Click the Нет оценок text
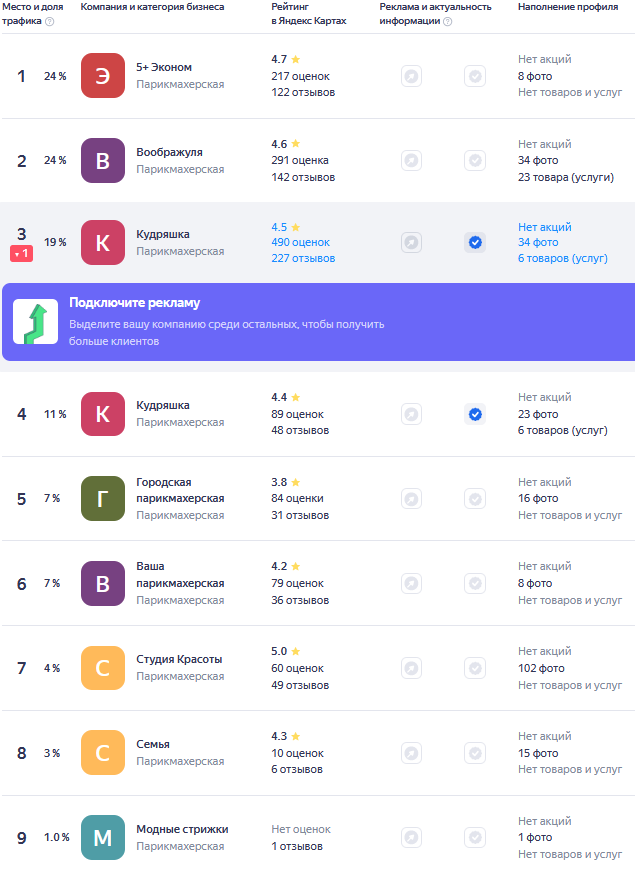 click(301, 829)
